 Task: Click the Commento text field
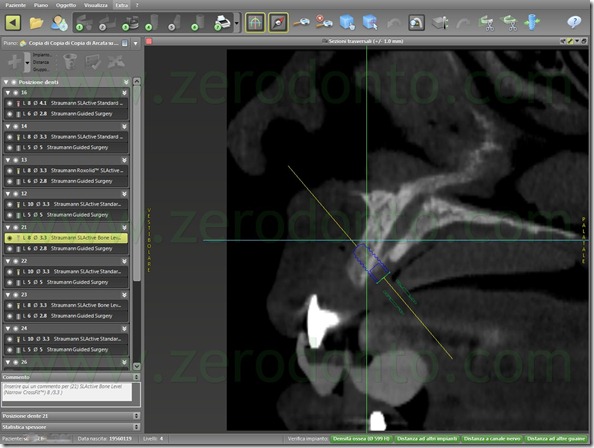[67, 392]
